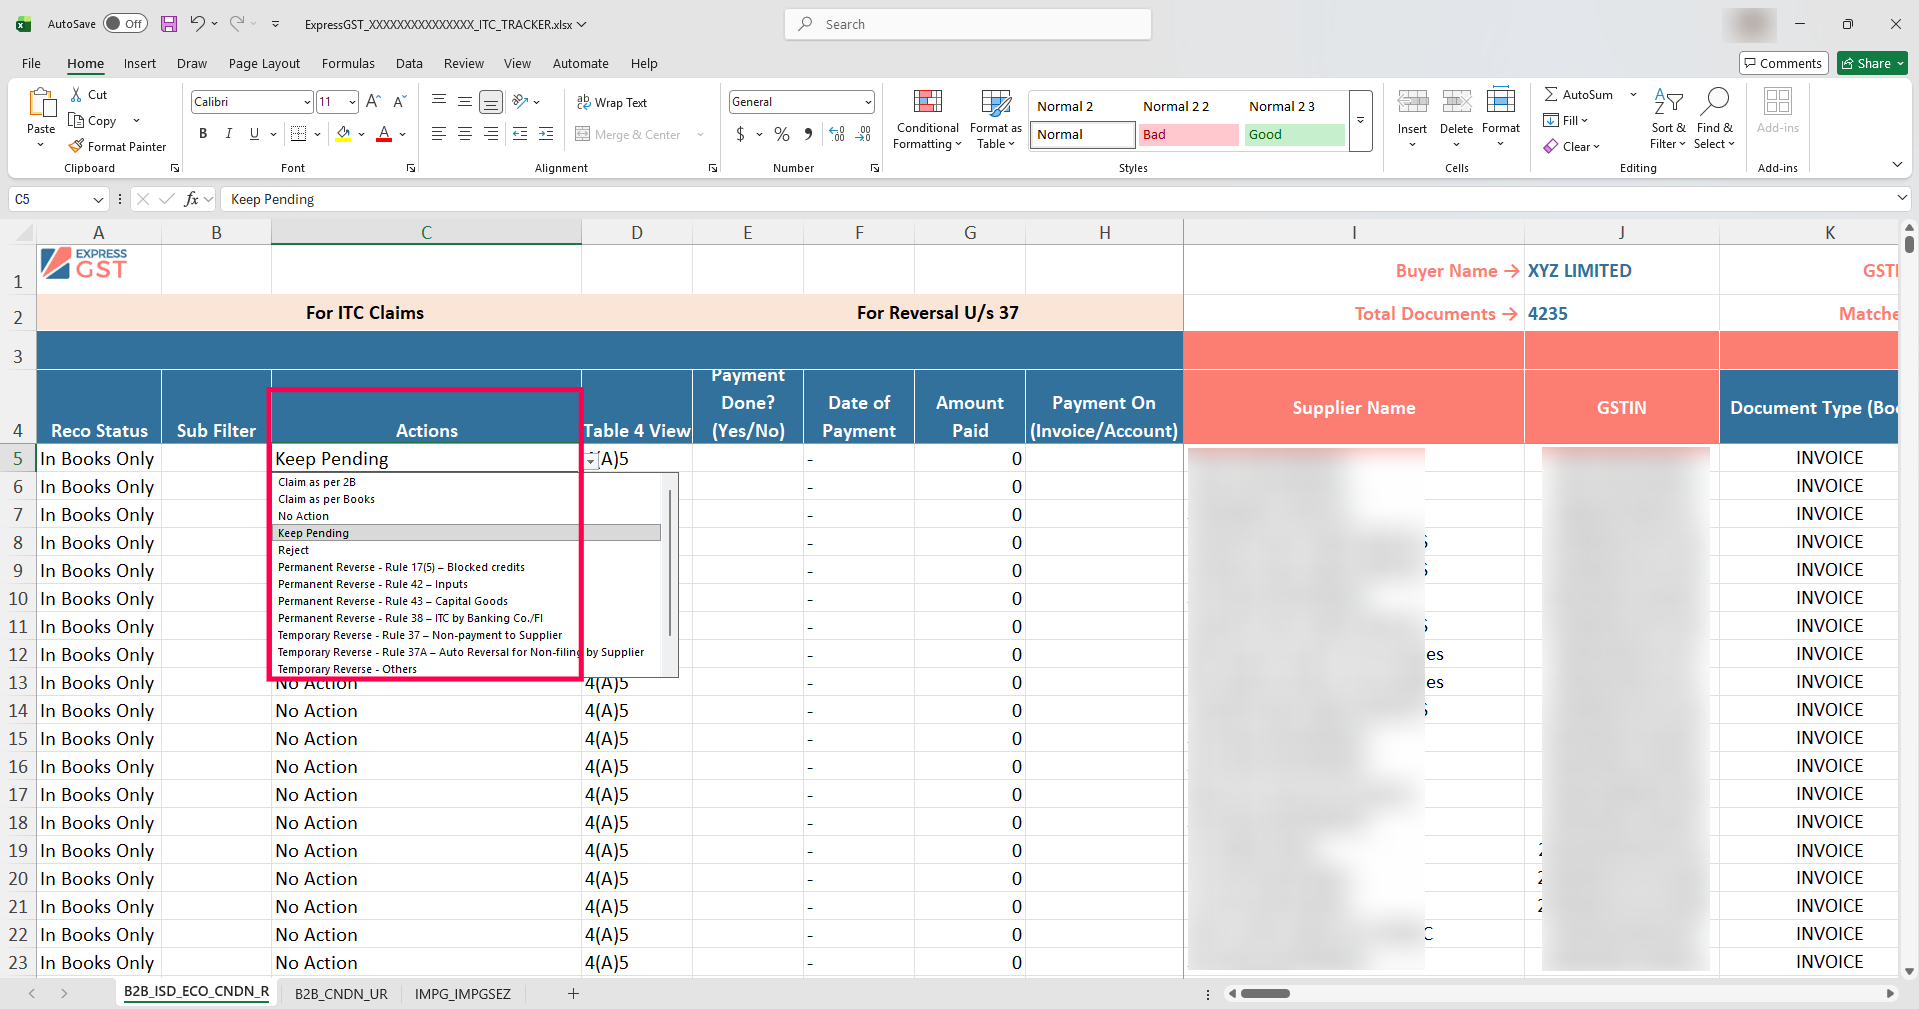Choose Reject from the Actions list

click(294, 550)
